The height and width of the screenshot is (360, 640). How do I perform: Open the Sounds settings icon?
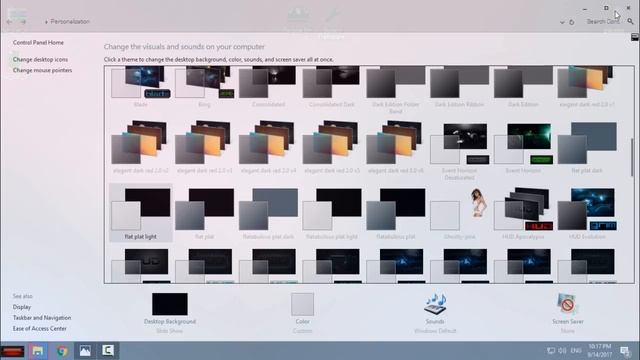435,304
